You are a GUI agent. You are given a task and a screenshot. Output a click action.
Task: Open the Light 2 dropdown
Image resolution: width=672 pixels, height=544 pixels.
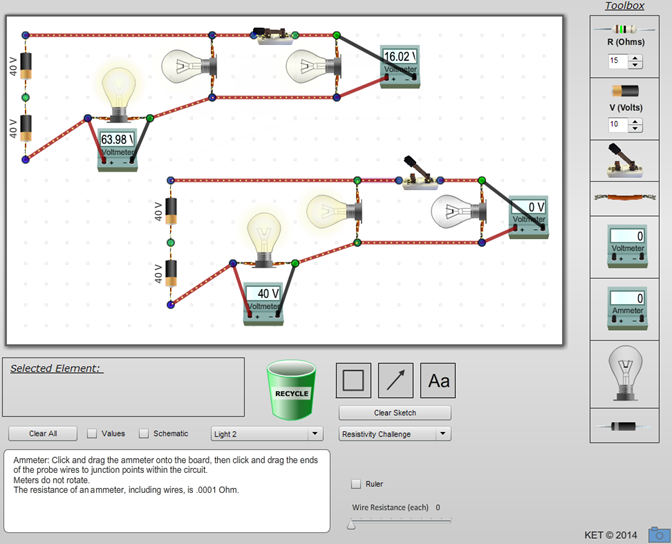click(x=267, y=434)
